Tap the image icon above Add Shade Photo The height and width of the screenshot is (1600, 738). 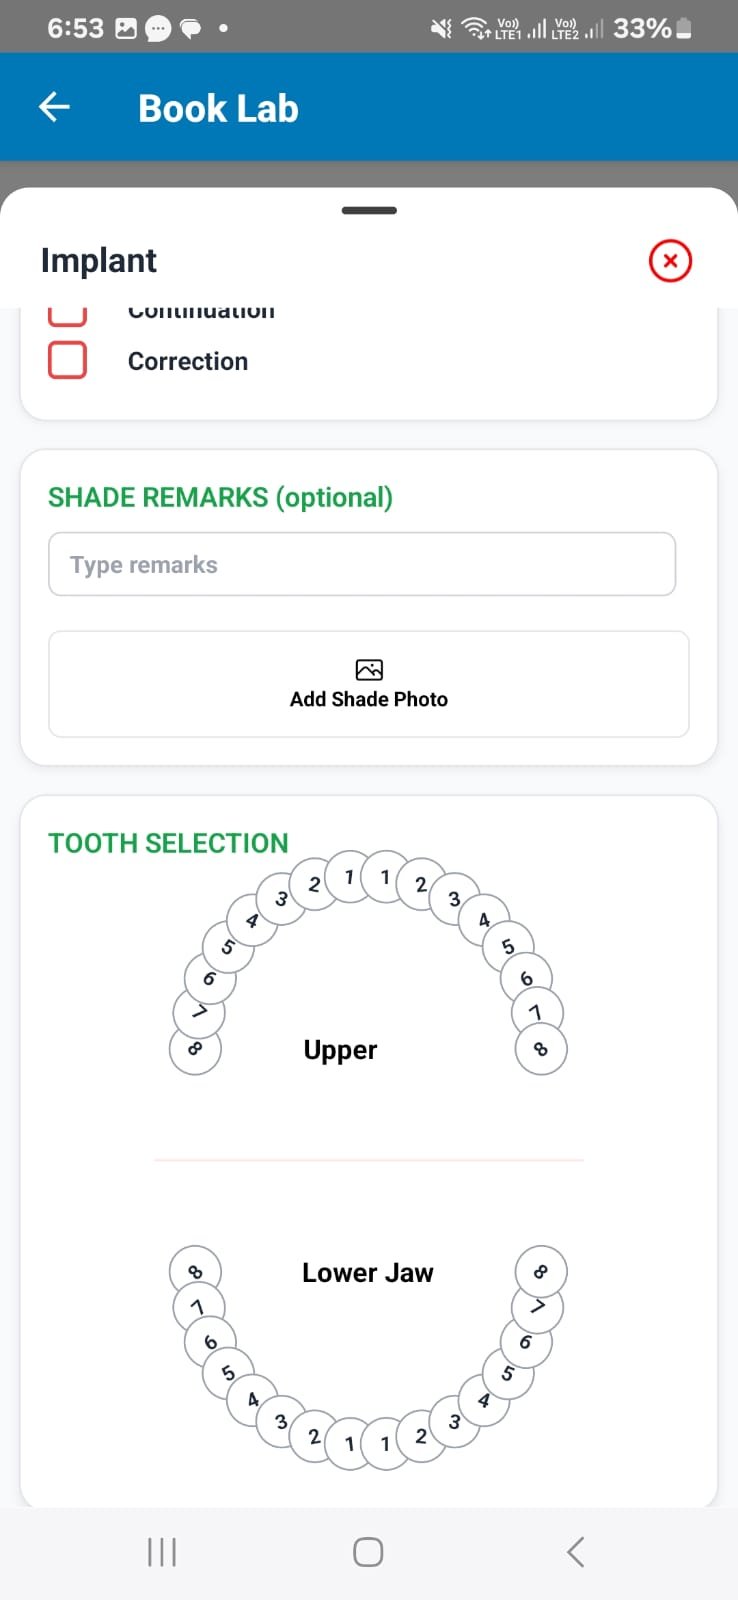point(369,669)
